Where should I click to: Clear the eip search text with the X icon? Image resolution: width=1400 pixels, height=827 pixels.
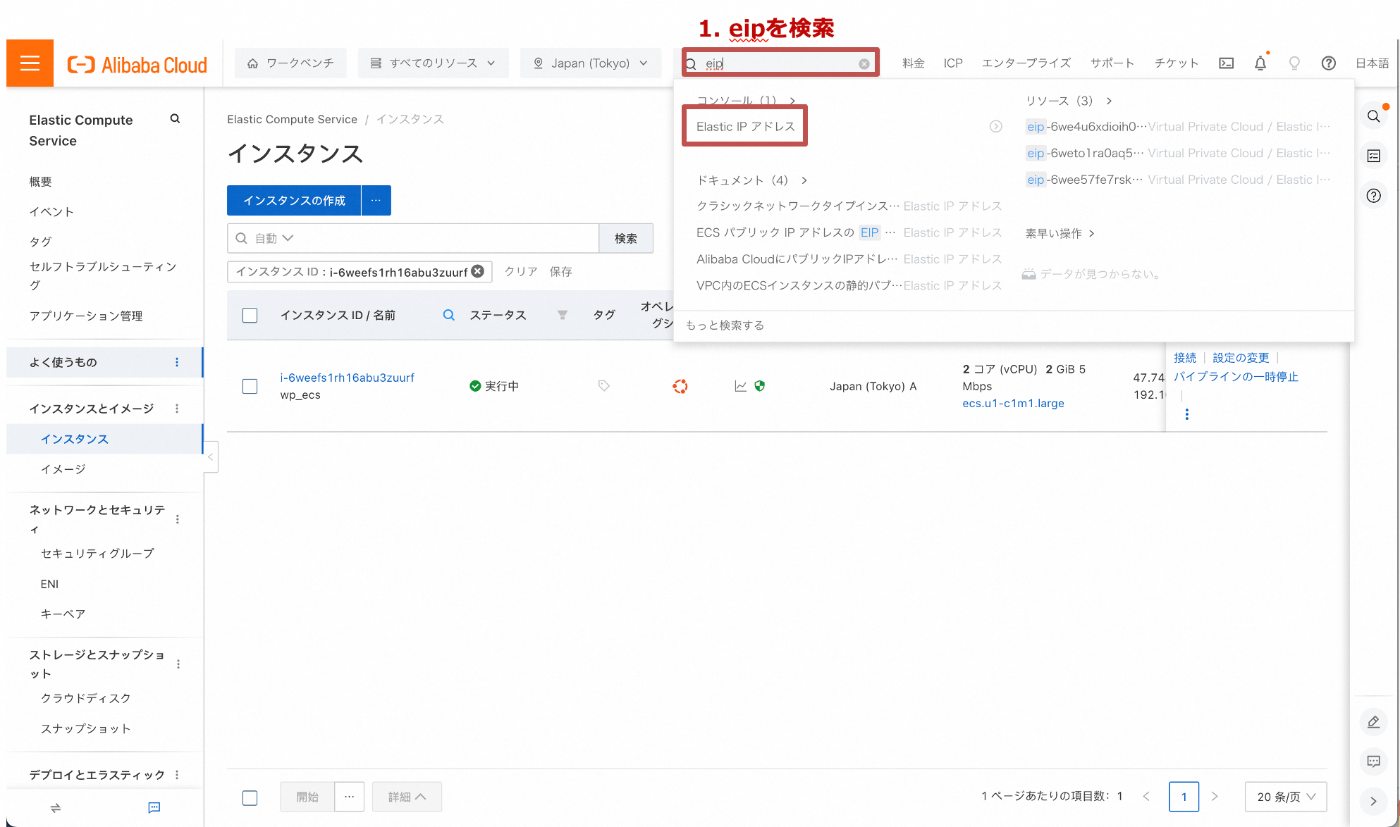pyautogui.click(x=864, y=64)
